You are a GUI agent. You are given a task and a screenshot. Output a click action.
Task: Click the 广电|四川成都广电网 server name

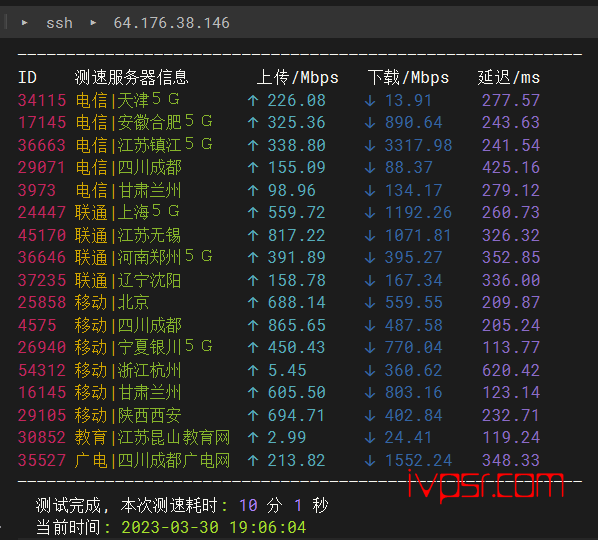point(153,460)
